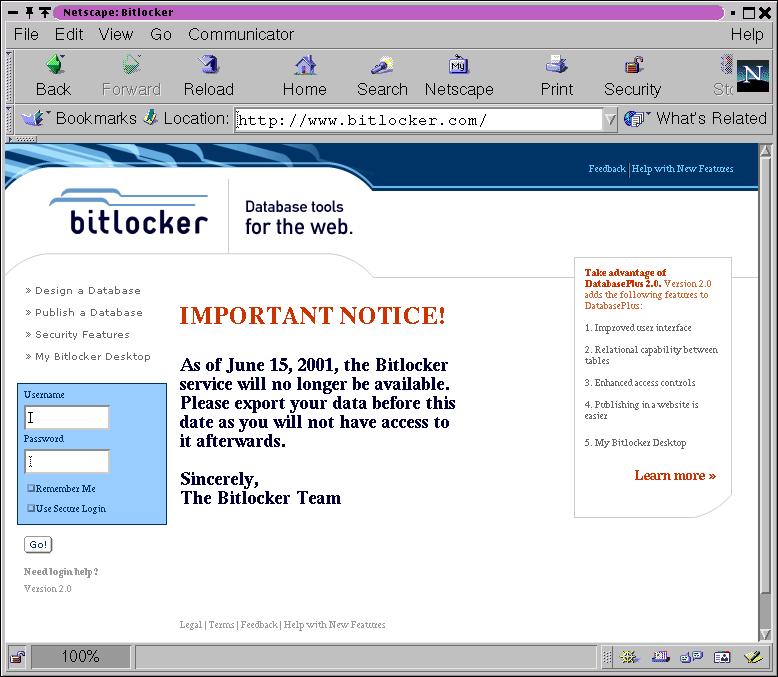Click the vertical scrollbar thumb

[765, 375]
